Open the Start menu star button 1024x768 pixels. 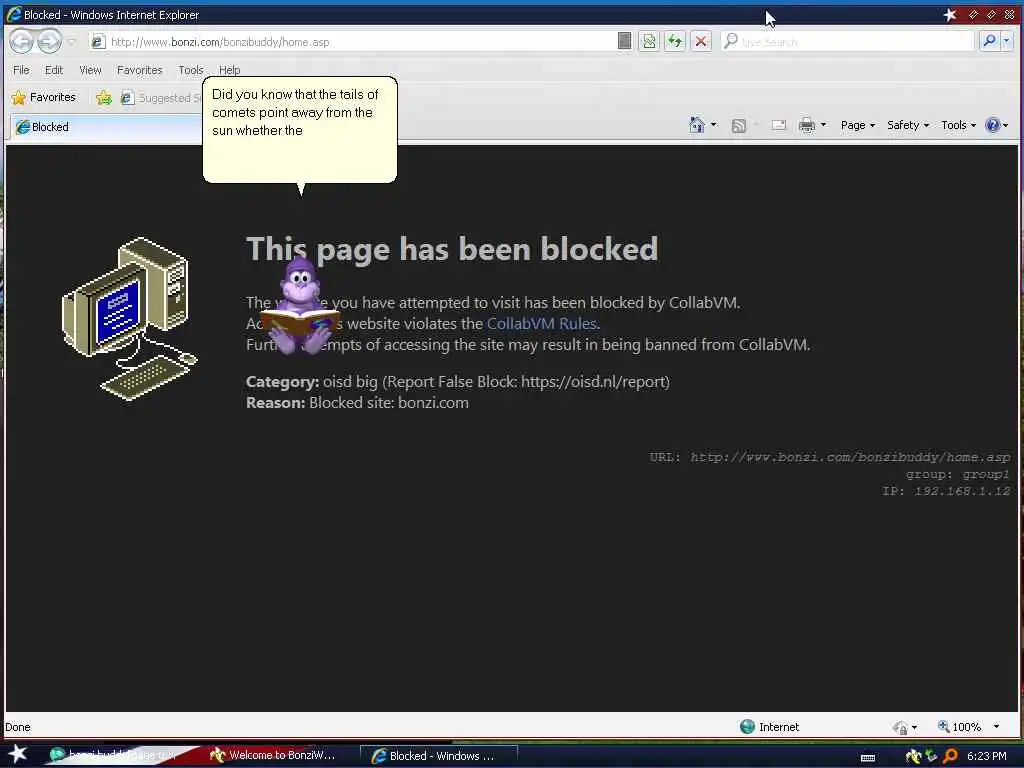[x=18, y=754]
